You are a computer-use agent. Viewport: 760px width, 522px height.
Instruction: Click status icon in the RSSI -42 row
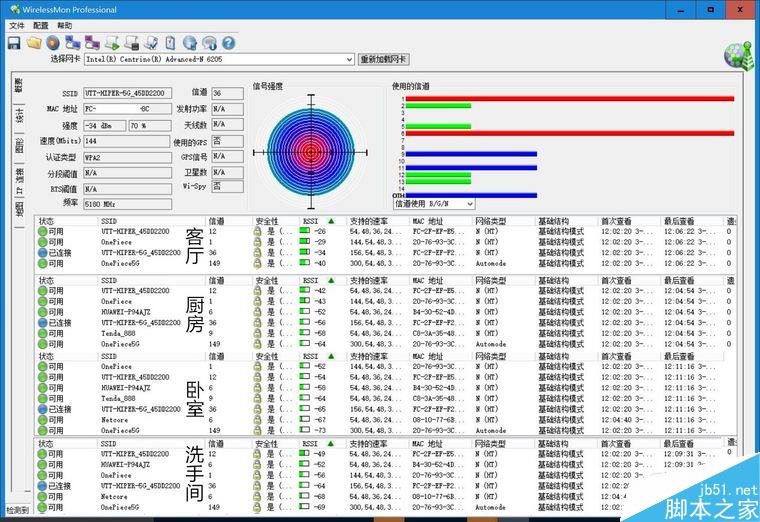pos(43,291)
